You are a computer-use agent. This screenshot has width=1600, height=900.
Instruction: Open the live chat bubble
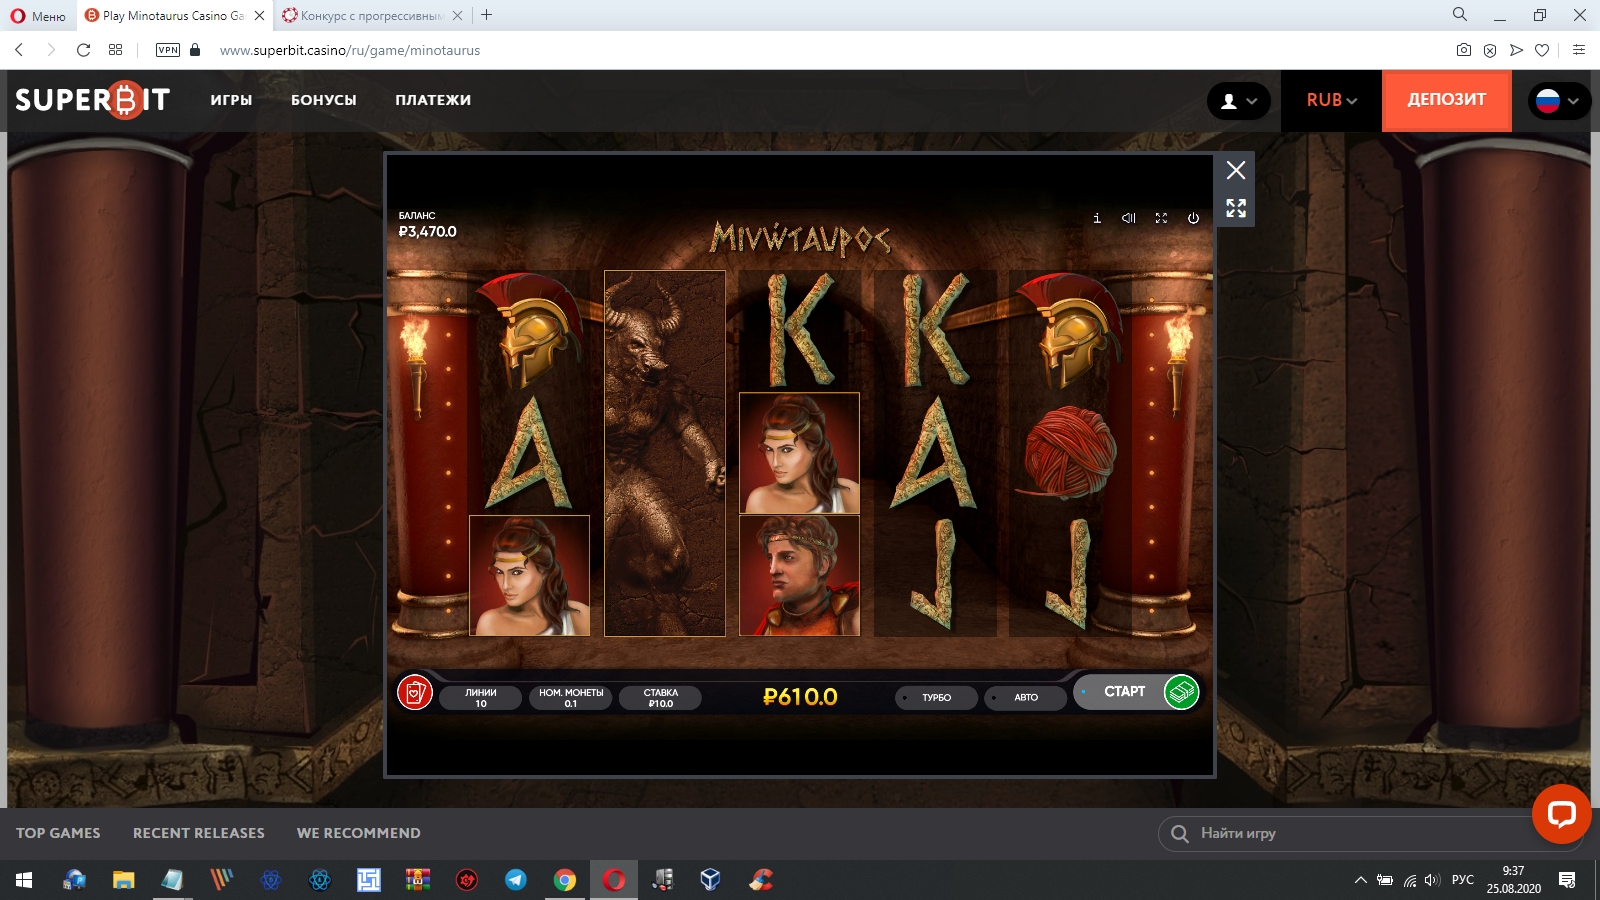(1561, 814)
